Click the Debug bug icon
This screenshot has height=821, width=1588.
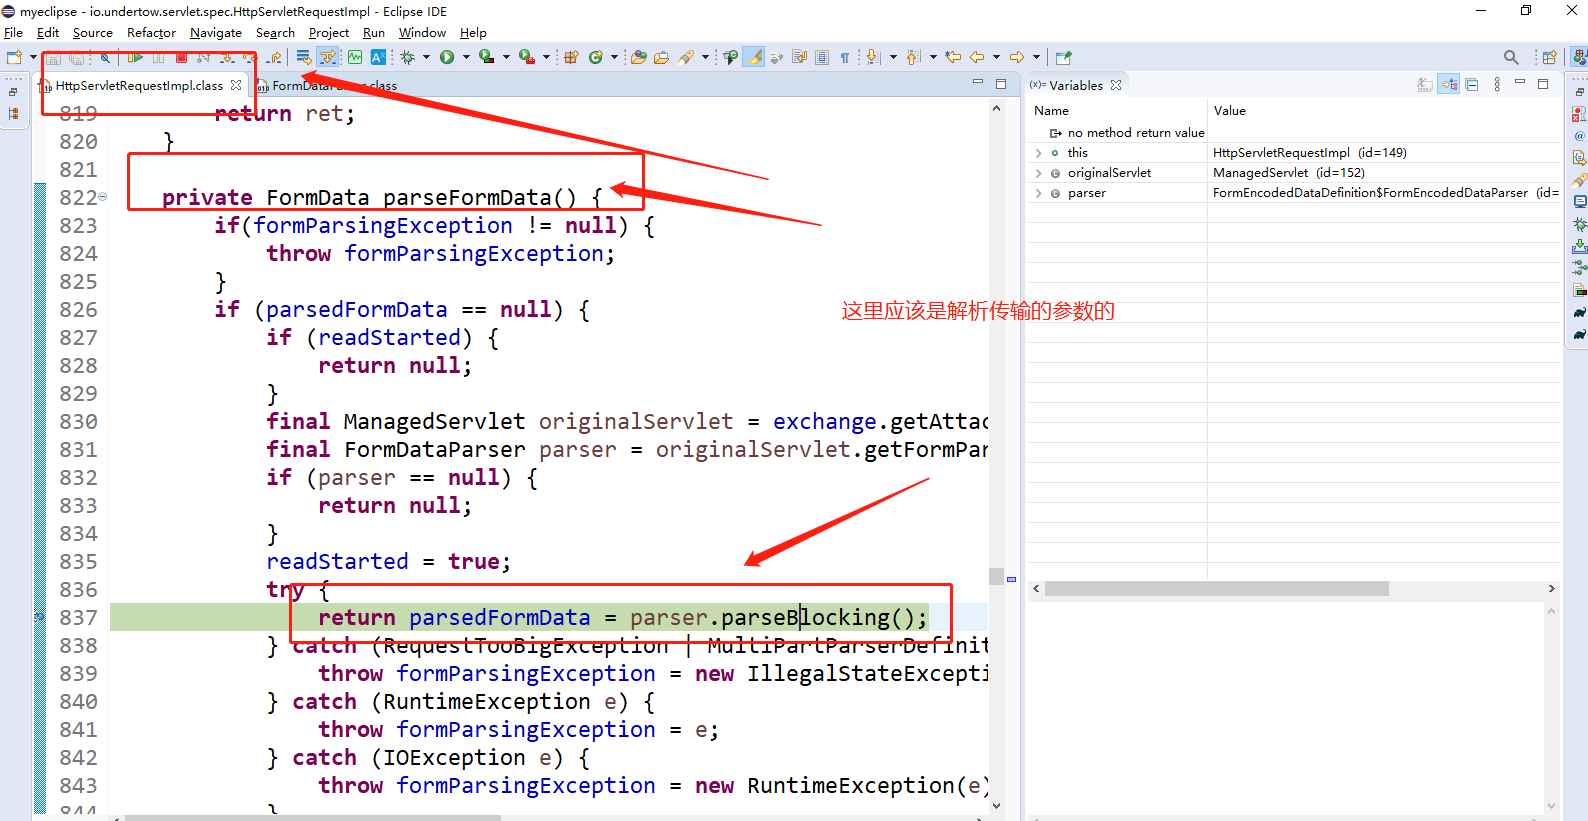point(408,58)
